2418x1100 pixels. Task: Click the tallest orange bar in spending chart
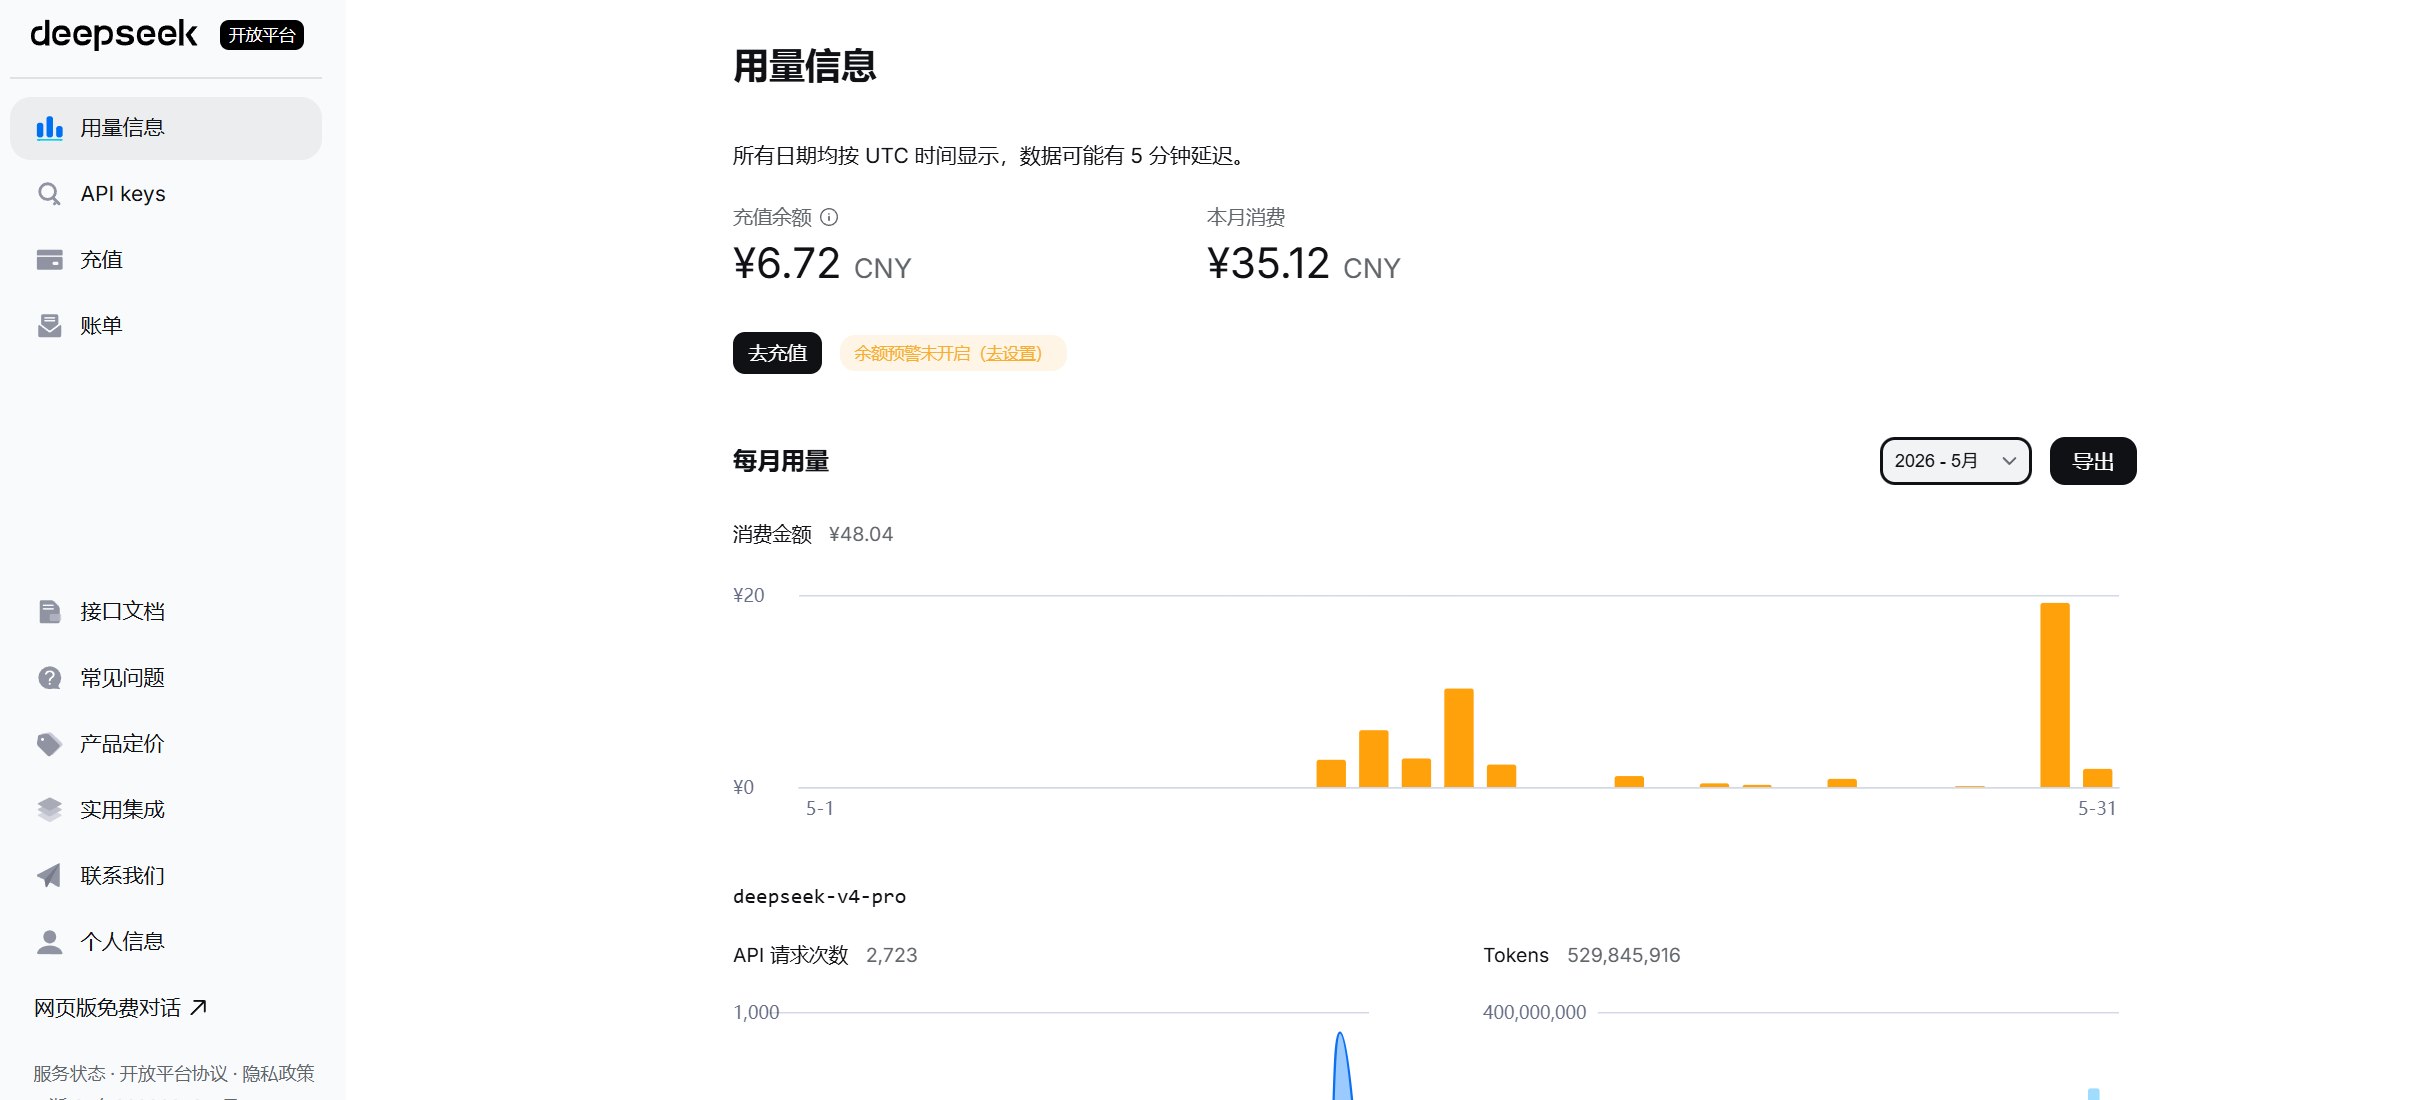click(x=2055, y=695)
